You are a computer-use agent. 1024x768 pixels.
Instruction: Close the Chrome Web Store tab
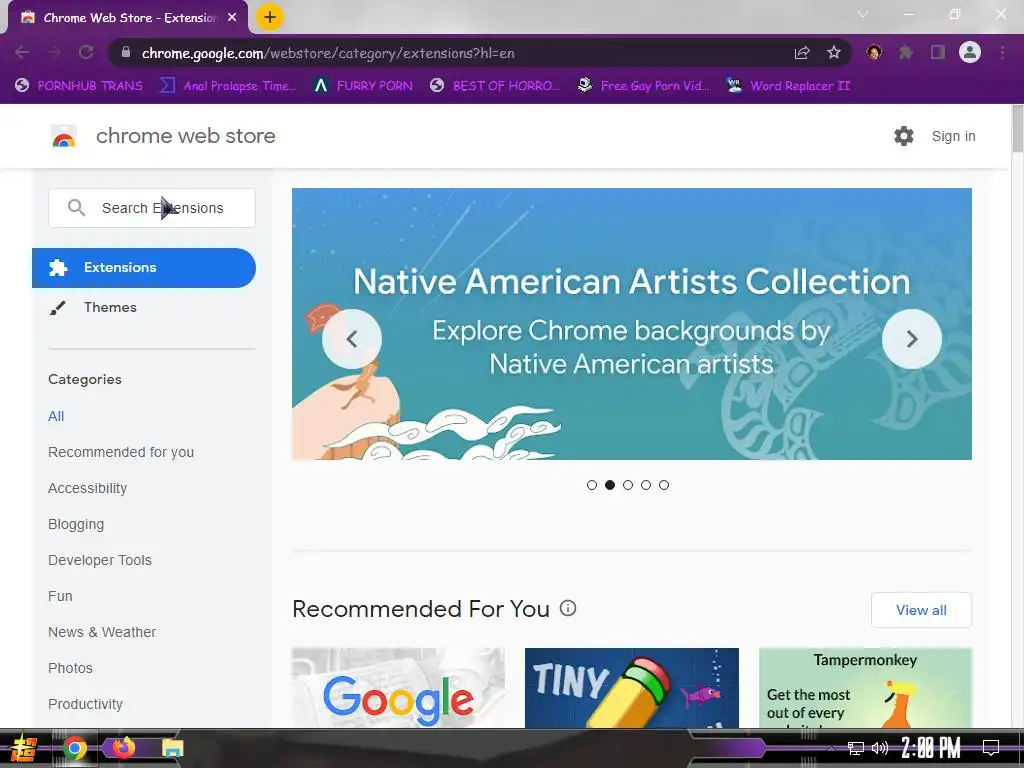click(x=232, y=18)
